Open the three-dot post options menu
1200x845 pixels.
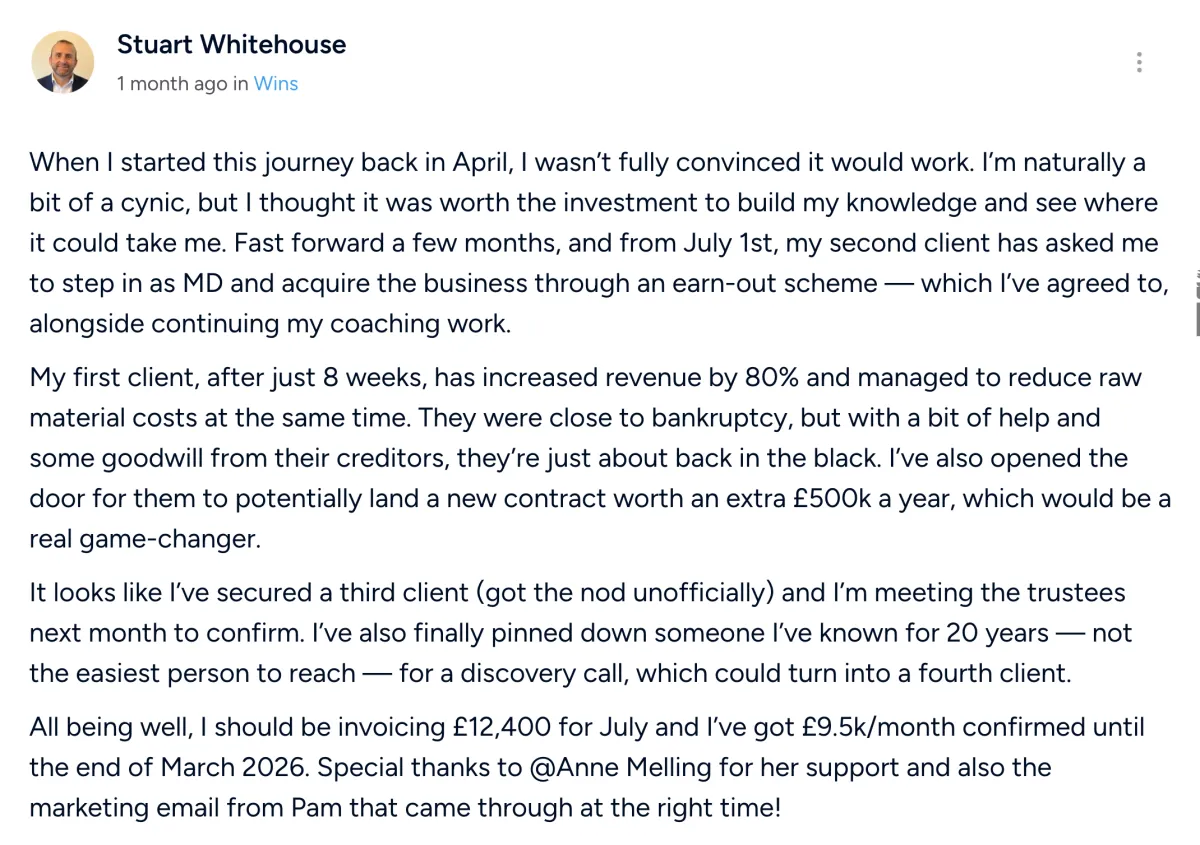1139,62
